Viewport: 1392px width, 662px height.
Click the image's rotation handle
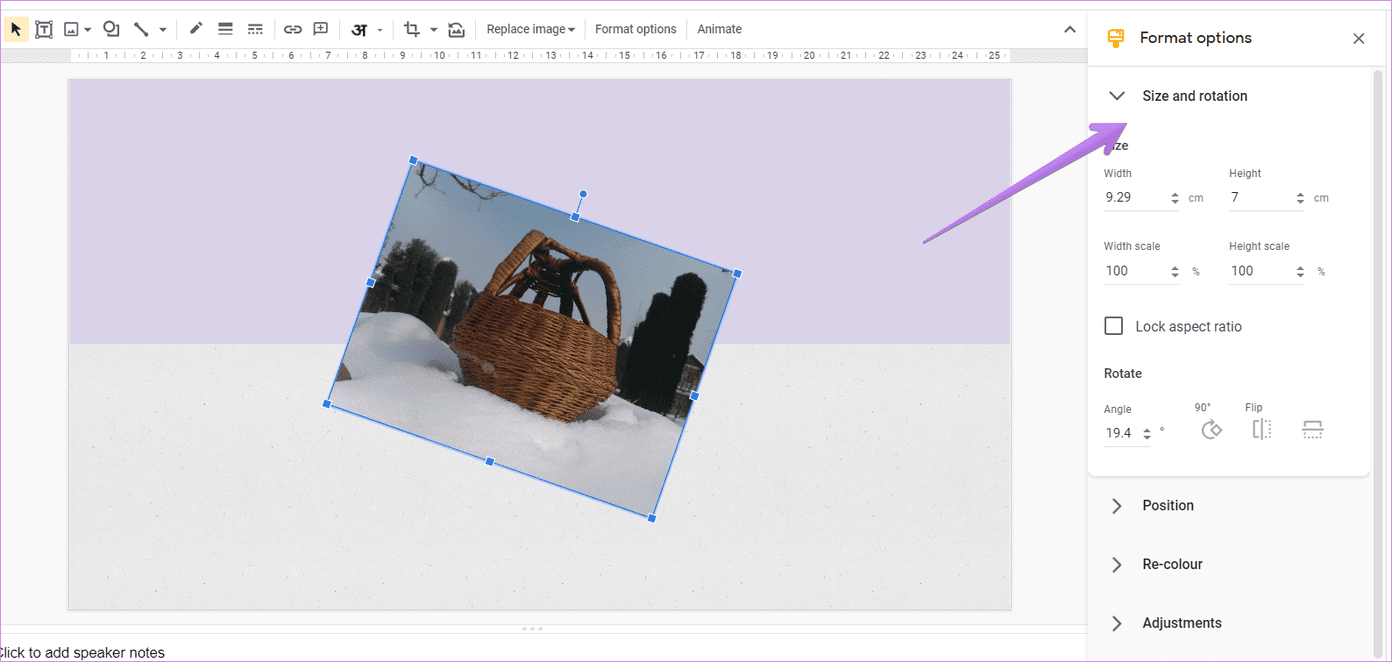583,194
